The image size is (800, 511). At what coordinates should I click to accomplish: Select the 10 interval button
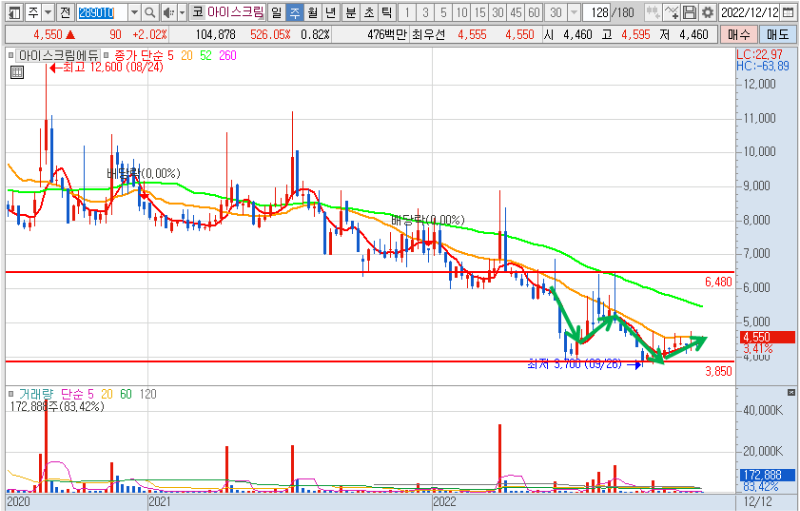pyautogui.click(x=462, y=12)
